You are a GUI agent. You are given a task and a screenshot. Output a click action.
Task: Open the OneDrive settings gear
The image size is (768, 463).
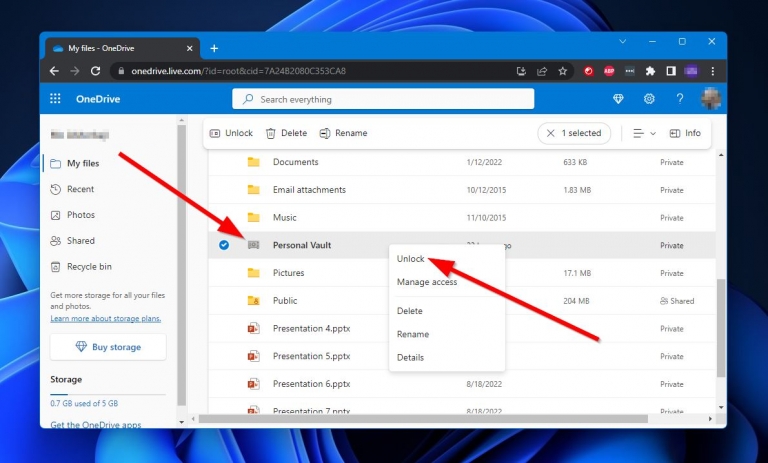click(649, 99)
